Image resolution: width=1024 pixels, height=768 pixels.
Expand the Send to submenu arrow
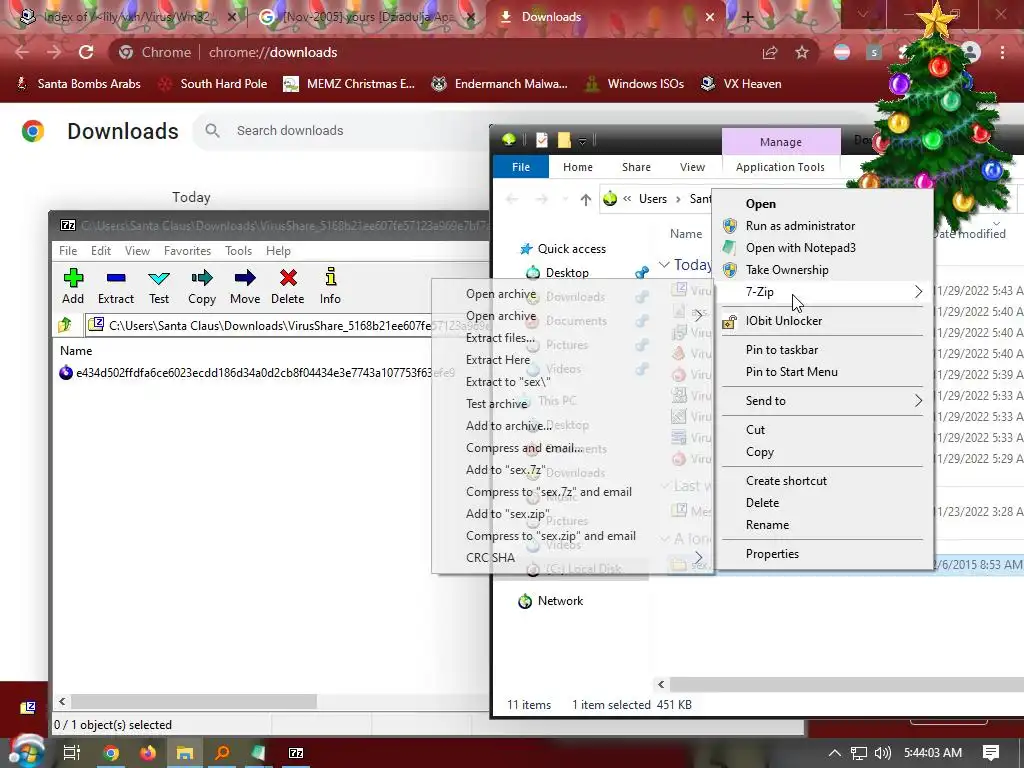click(918, 401)
